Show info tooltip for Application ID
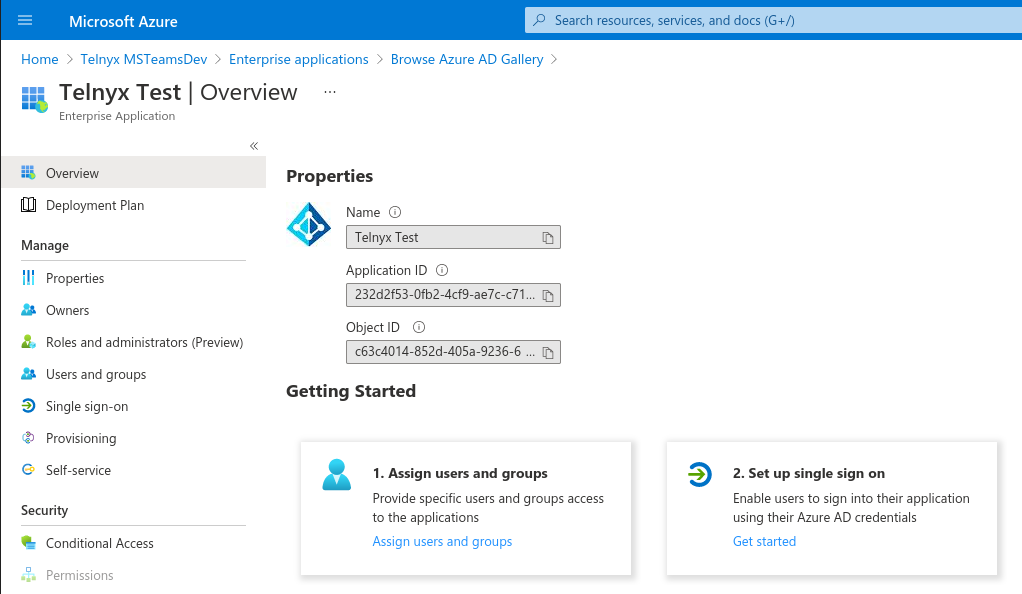This screenshot has width=1022, height=594. point(442,270)
